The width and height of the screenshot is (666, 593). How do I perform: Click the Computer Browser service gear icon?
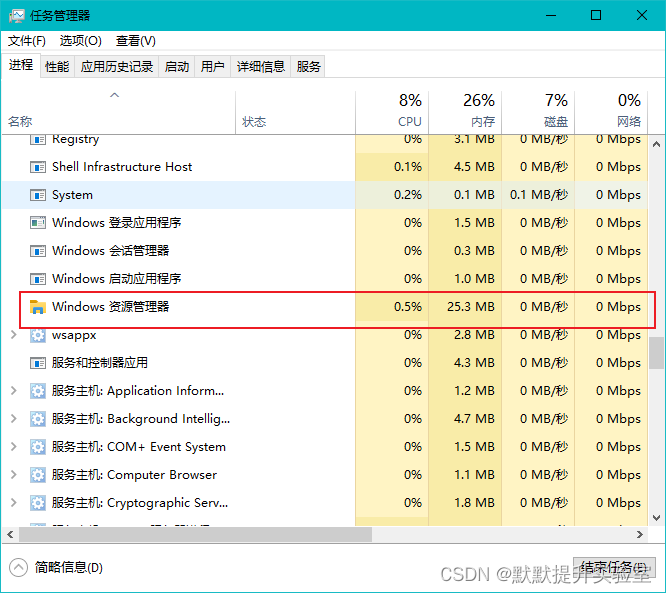(x=38, y=475)
